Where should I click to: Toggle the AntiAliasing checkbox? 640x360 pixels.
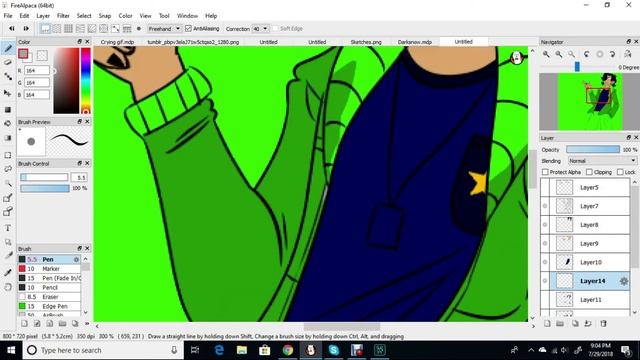click(188, 29)
